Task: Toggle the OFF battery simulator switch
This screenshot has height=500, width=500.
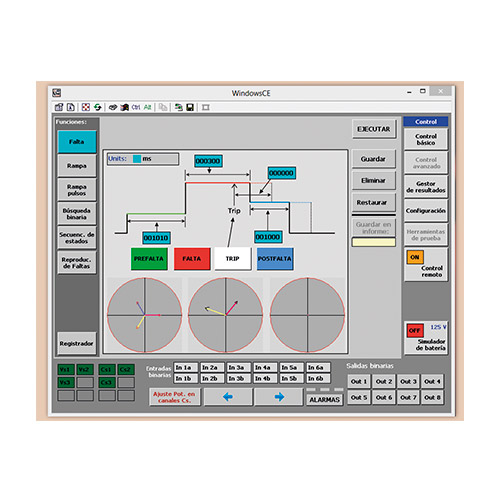Action: tap(415, 330)
